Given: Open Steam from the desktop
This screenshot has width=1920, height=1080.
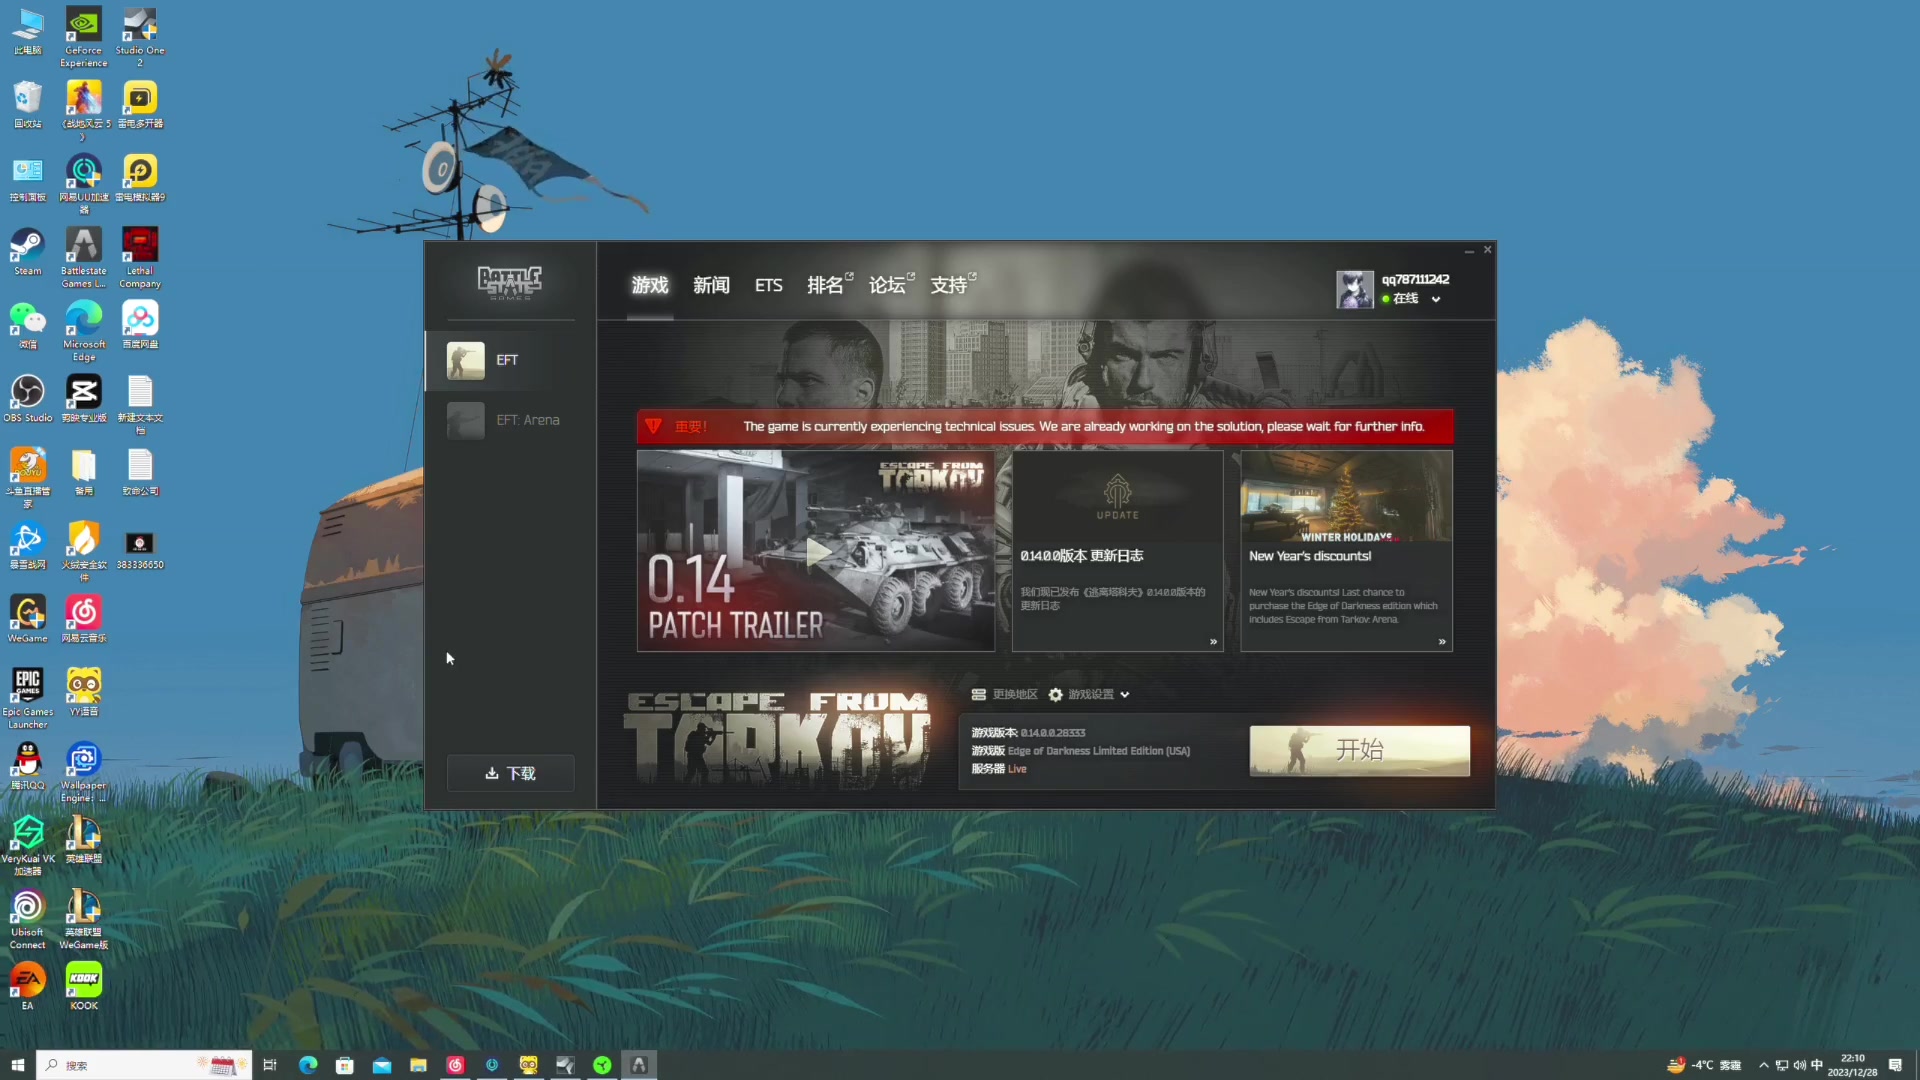Looking at the screenshot, I should (x=28, y=252).
